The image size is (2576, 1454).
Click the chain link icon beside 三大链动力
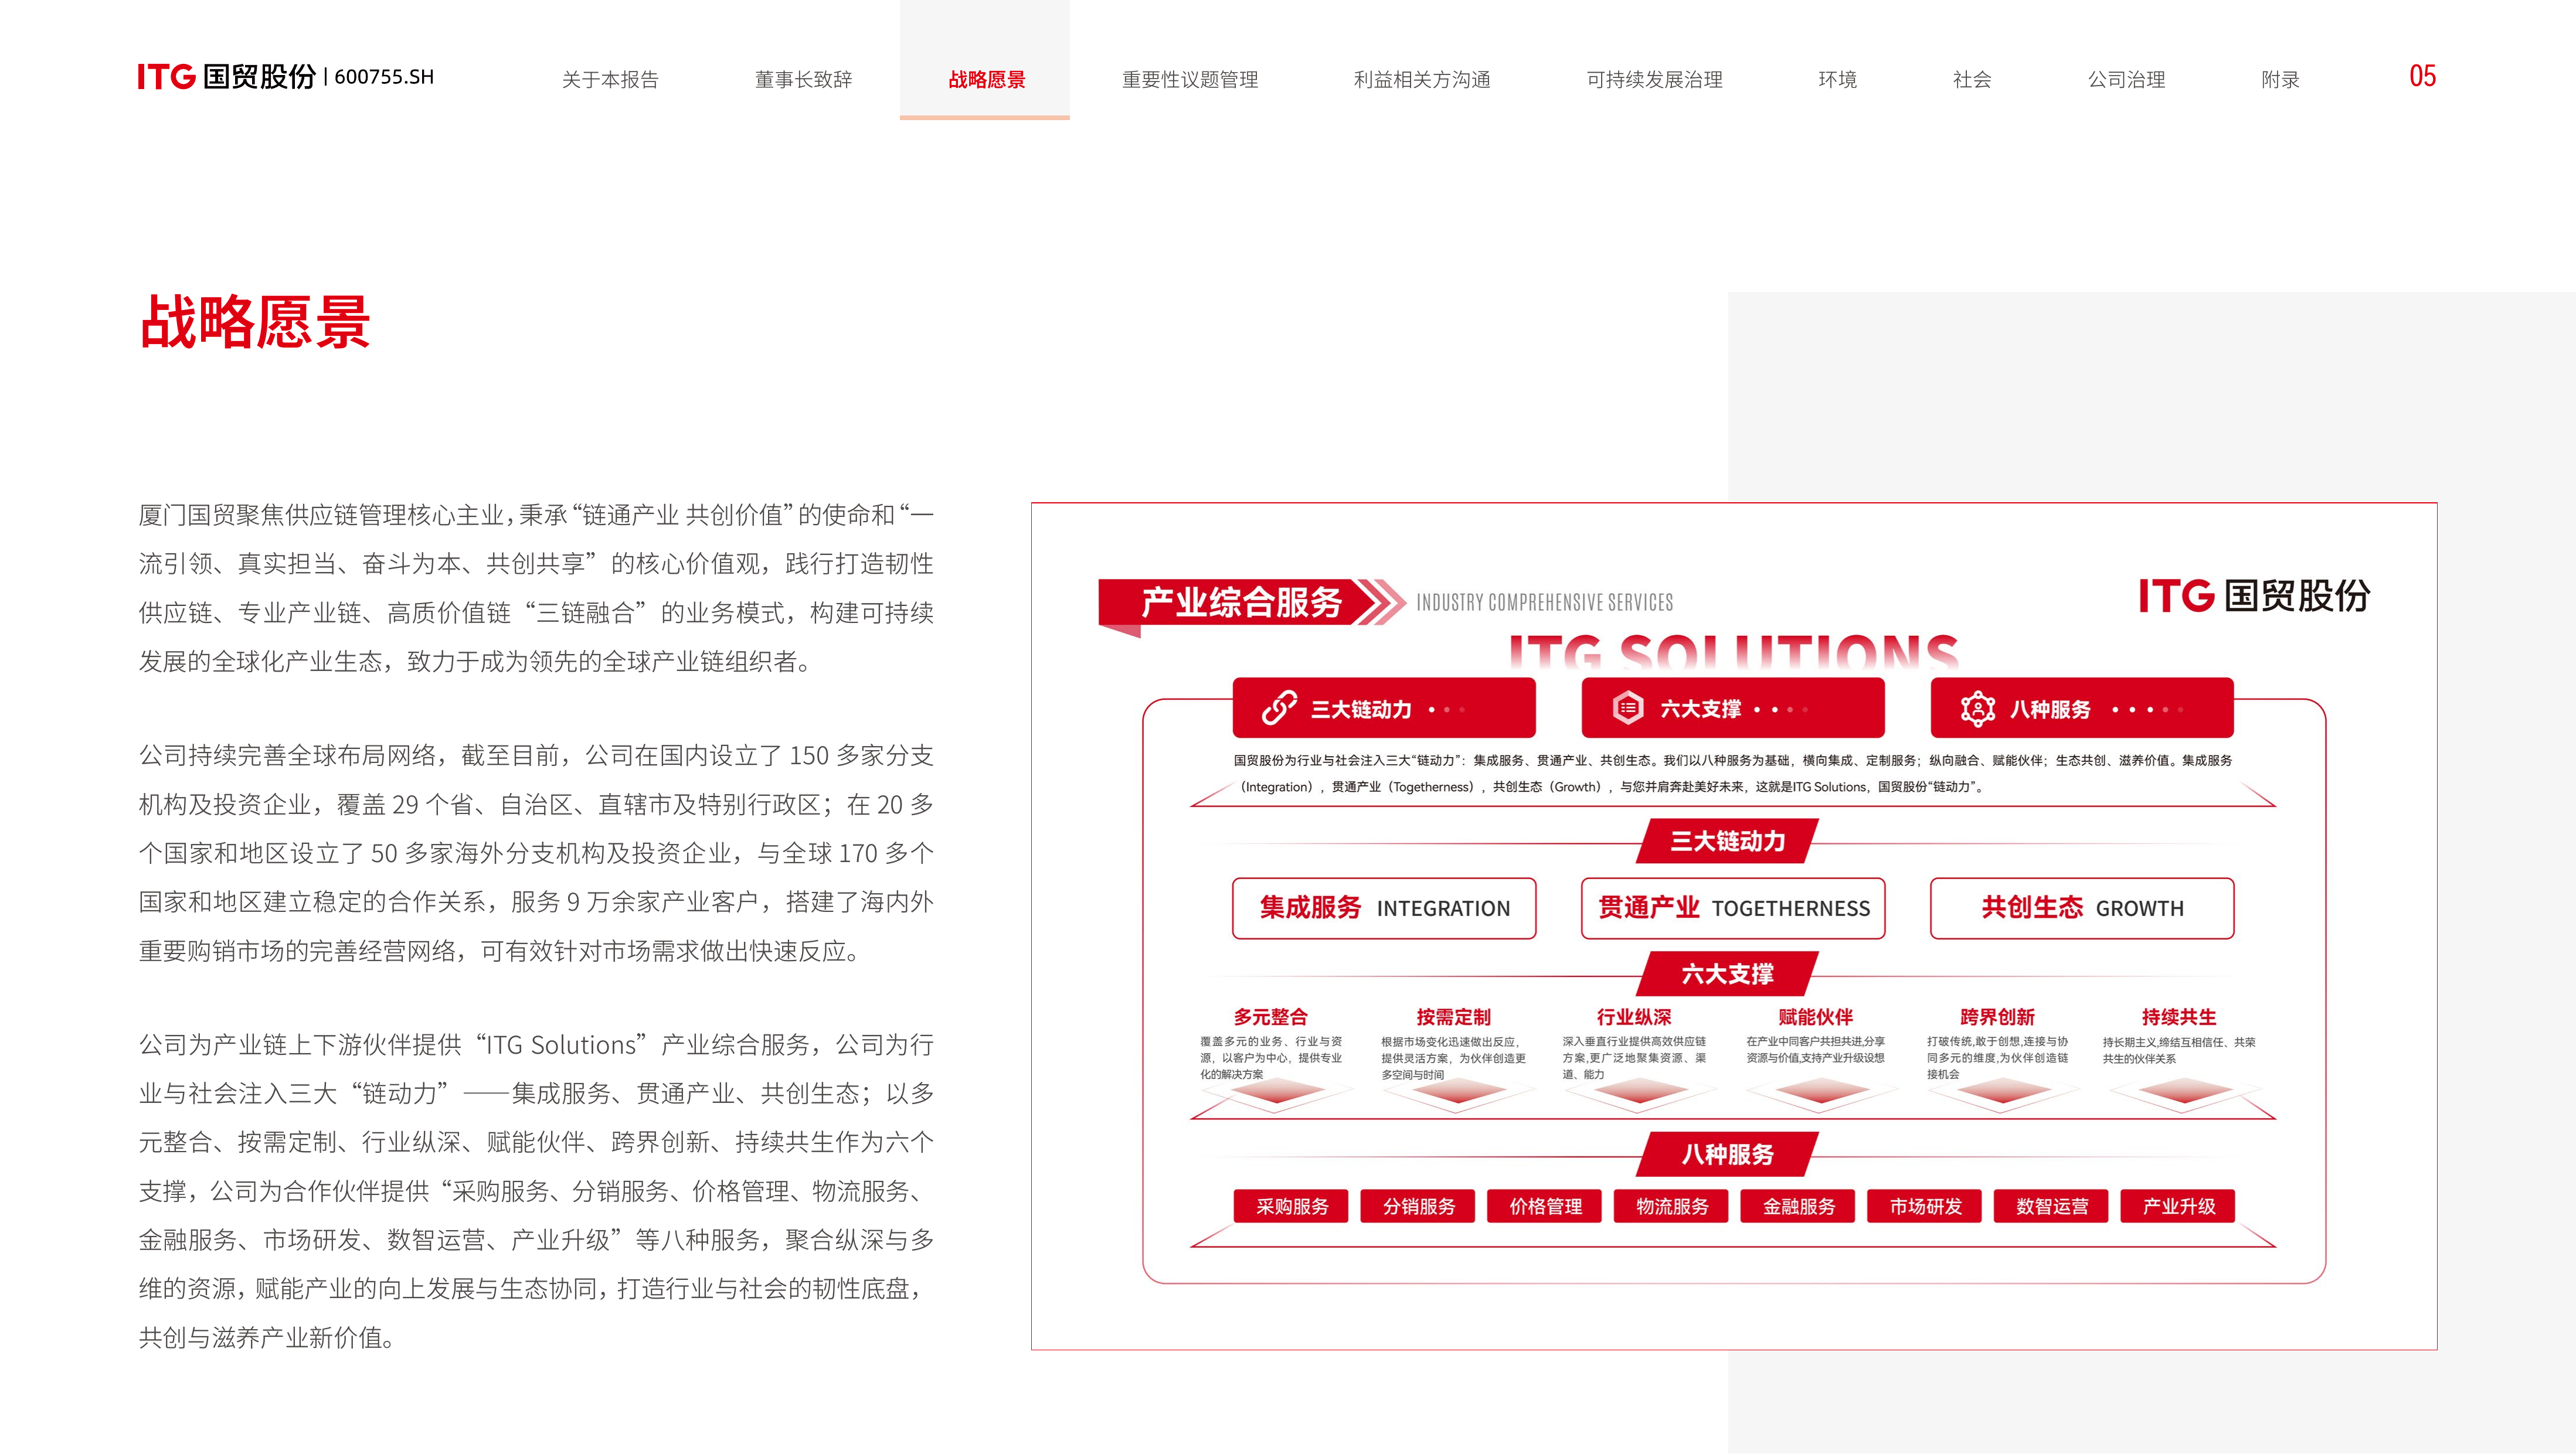point(1279,708)
